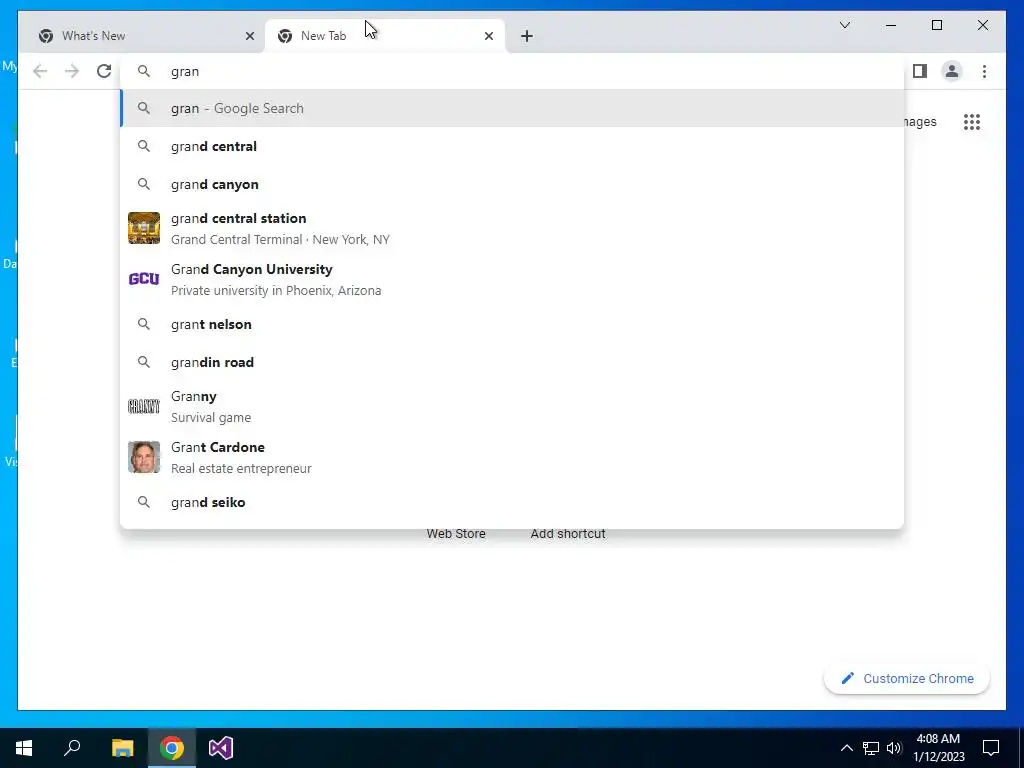Close the What's New tab
Viewport: 1024px width, 768px height.
click(249, 36)
